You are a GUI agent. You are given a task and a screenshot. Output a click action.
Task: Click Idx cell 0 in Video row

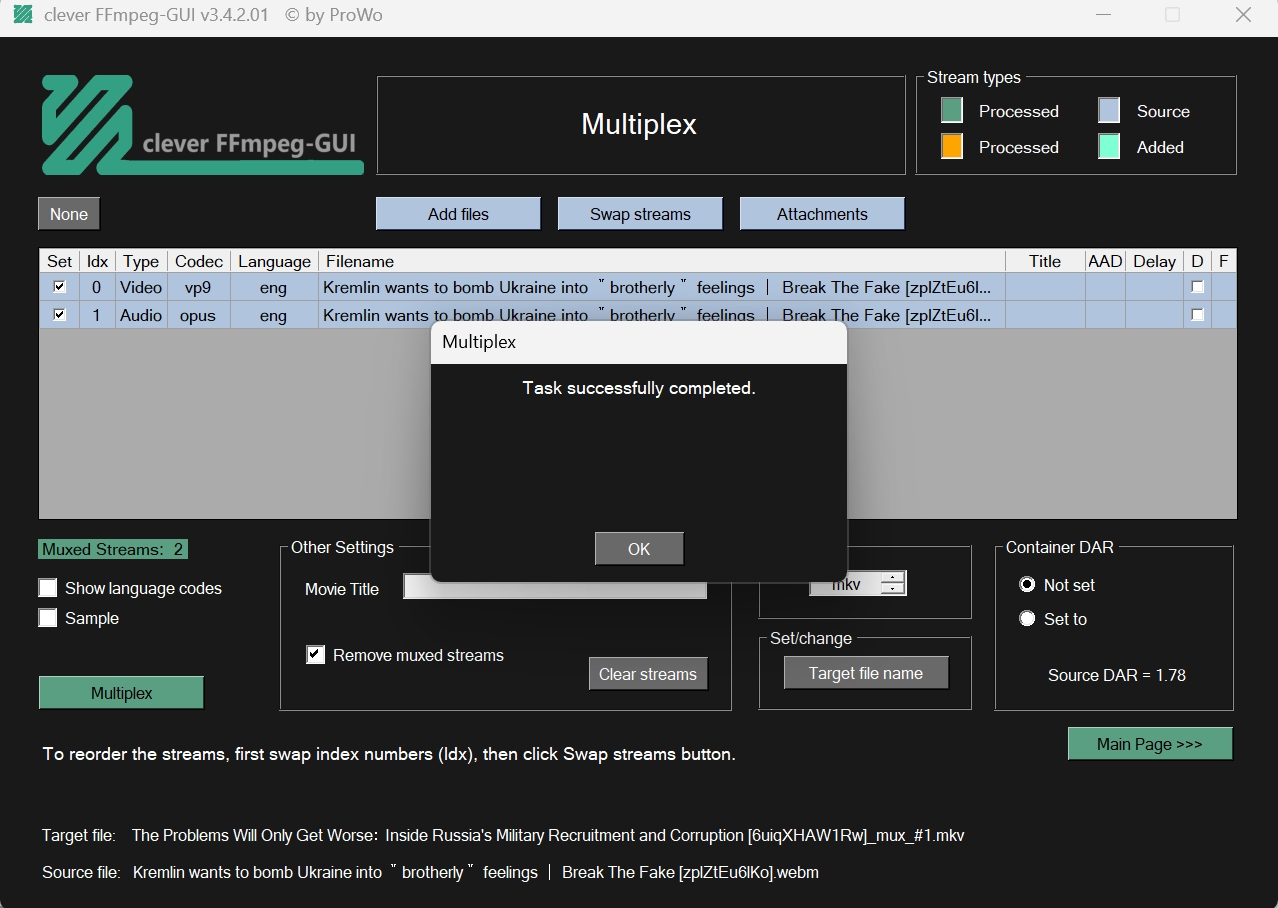[97, 287]
